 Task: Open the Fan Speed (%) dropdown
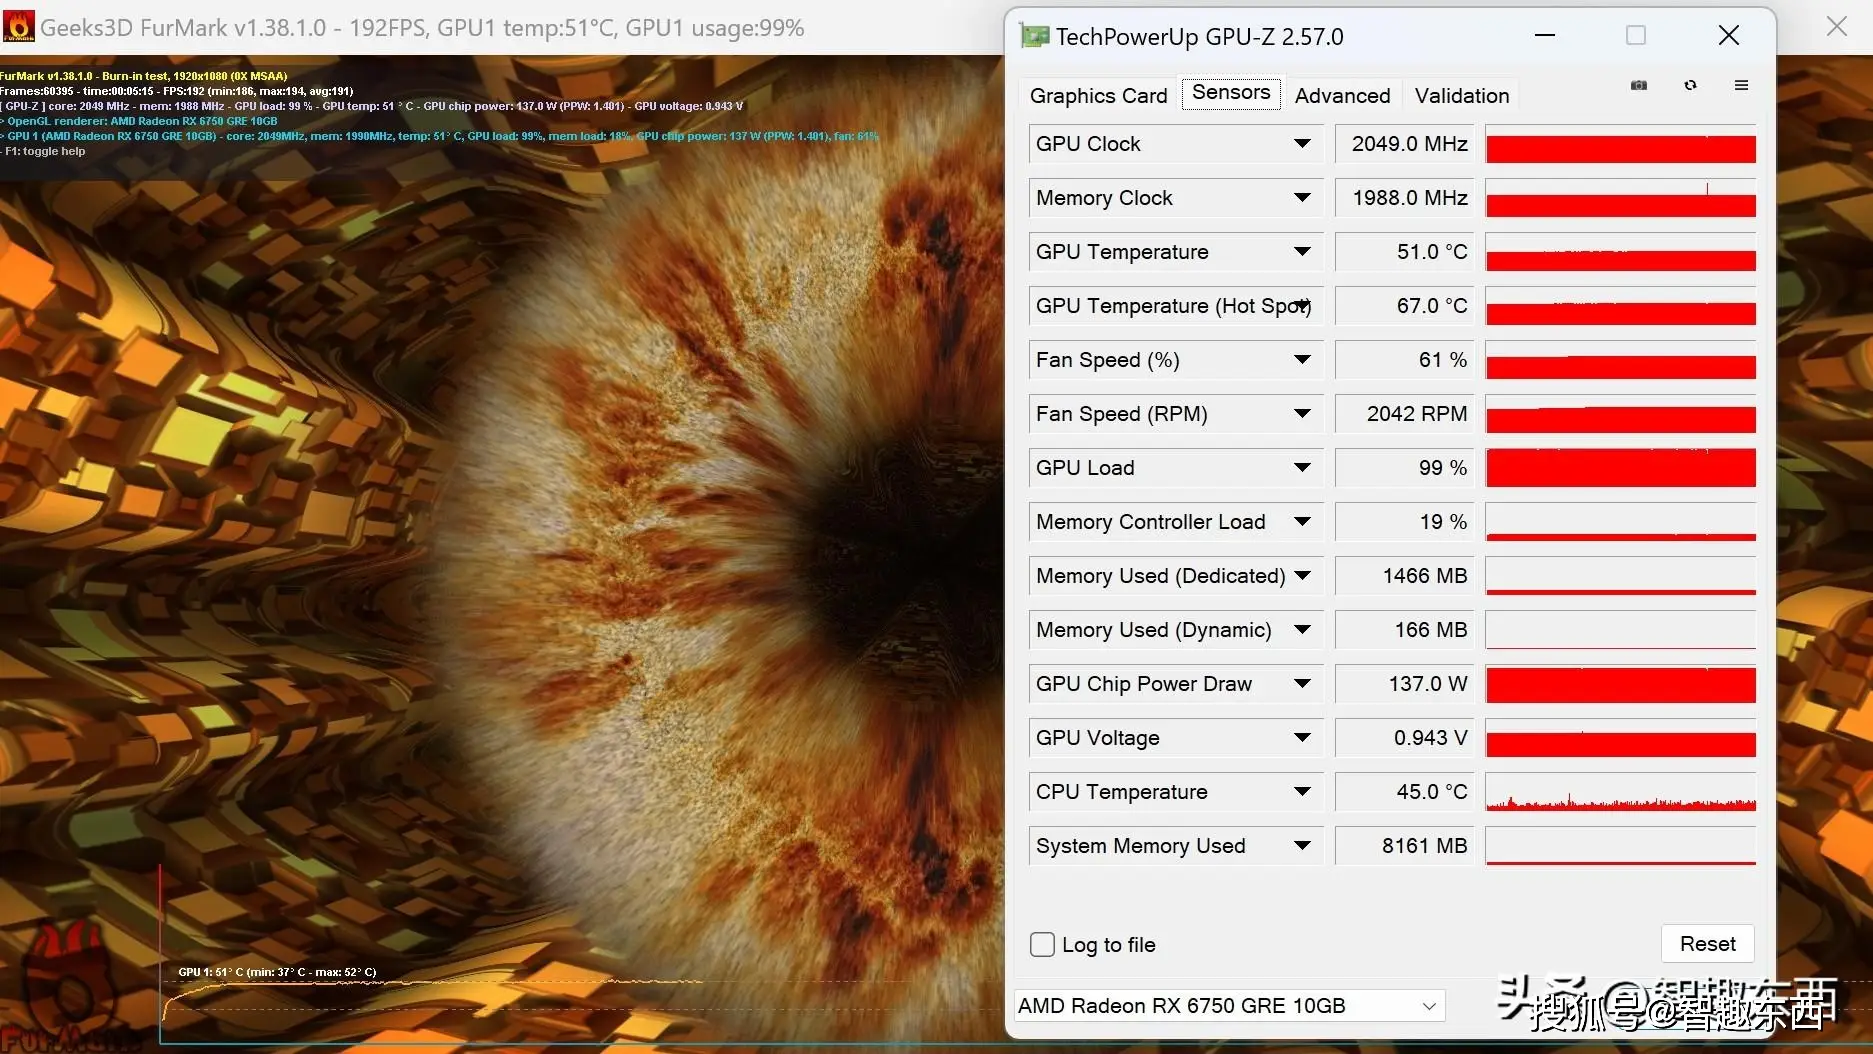pos(1302,360)
